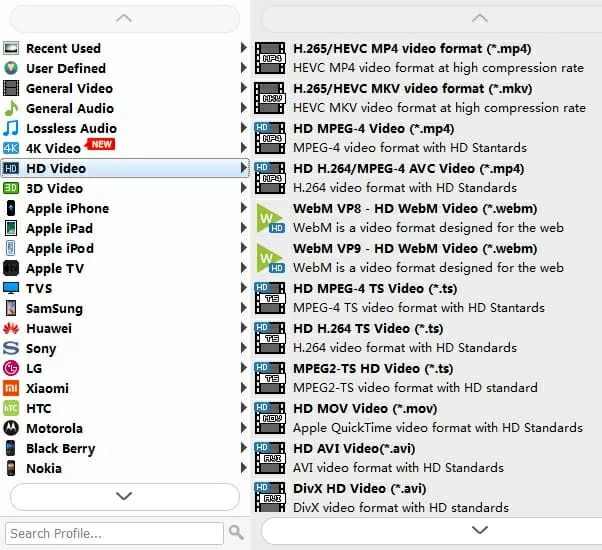The image size is (602, 550).
Task: Choose the 3D Video category
Action: (x=125, y=188)
